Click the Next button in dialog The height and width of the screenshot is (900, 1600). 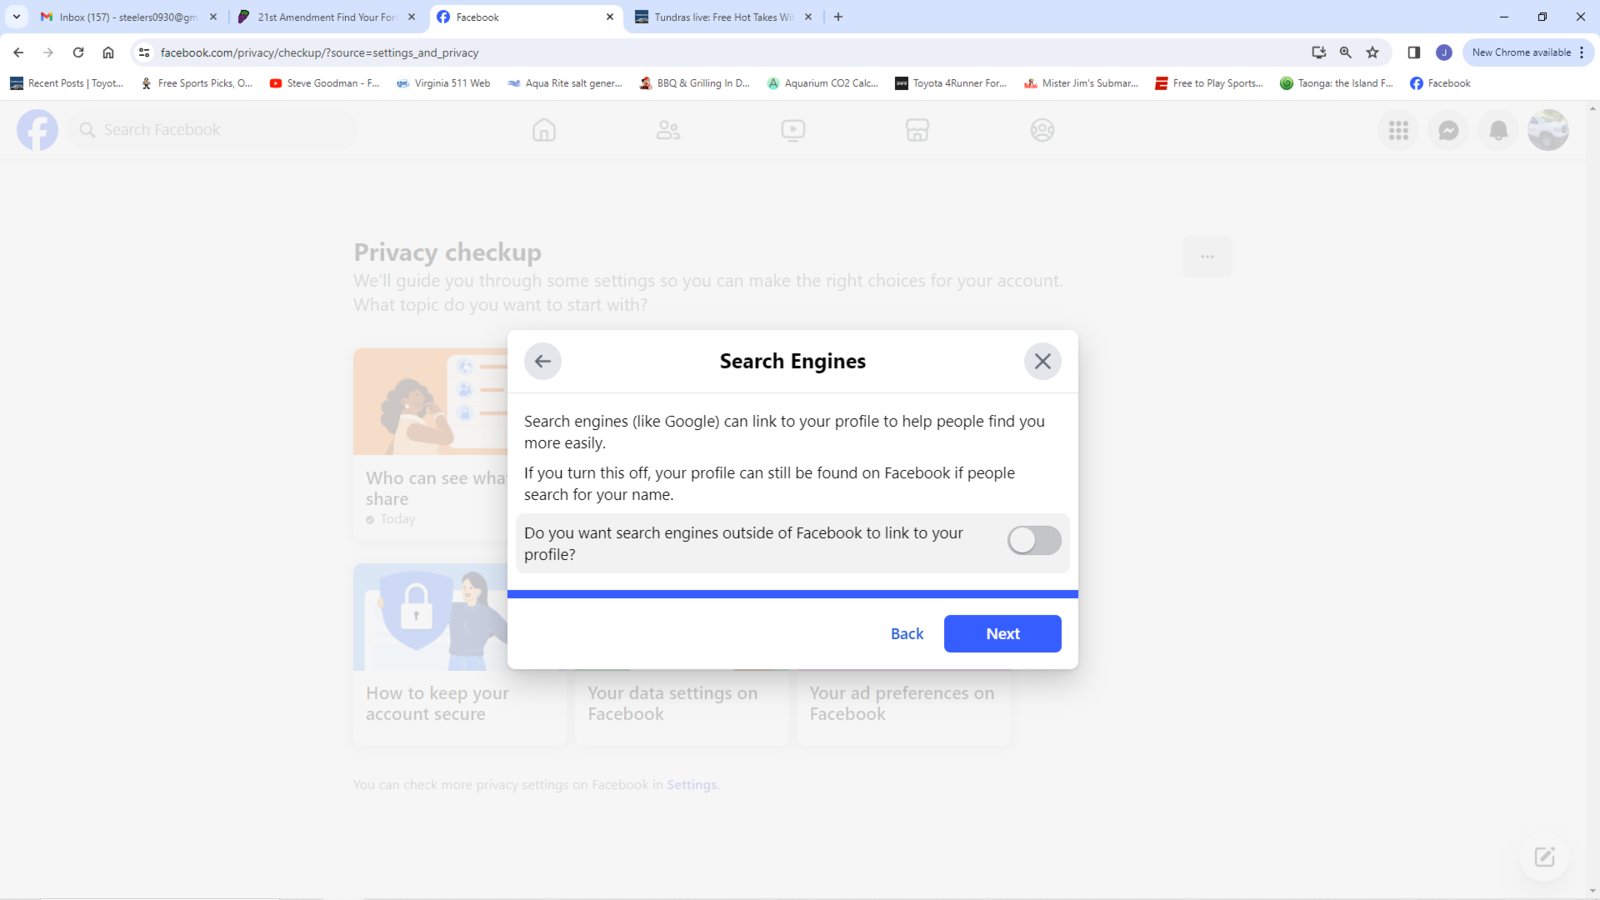point(1002,634)
